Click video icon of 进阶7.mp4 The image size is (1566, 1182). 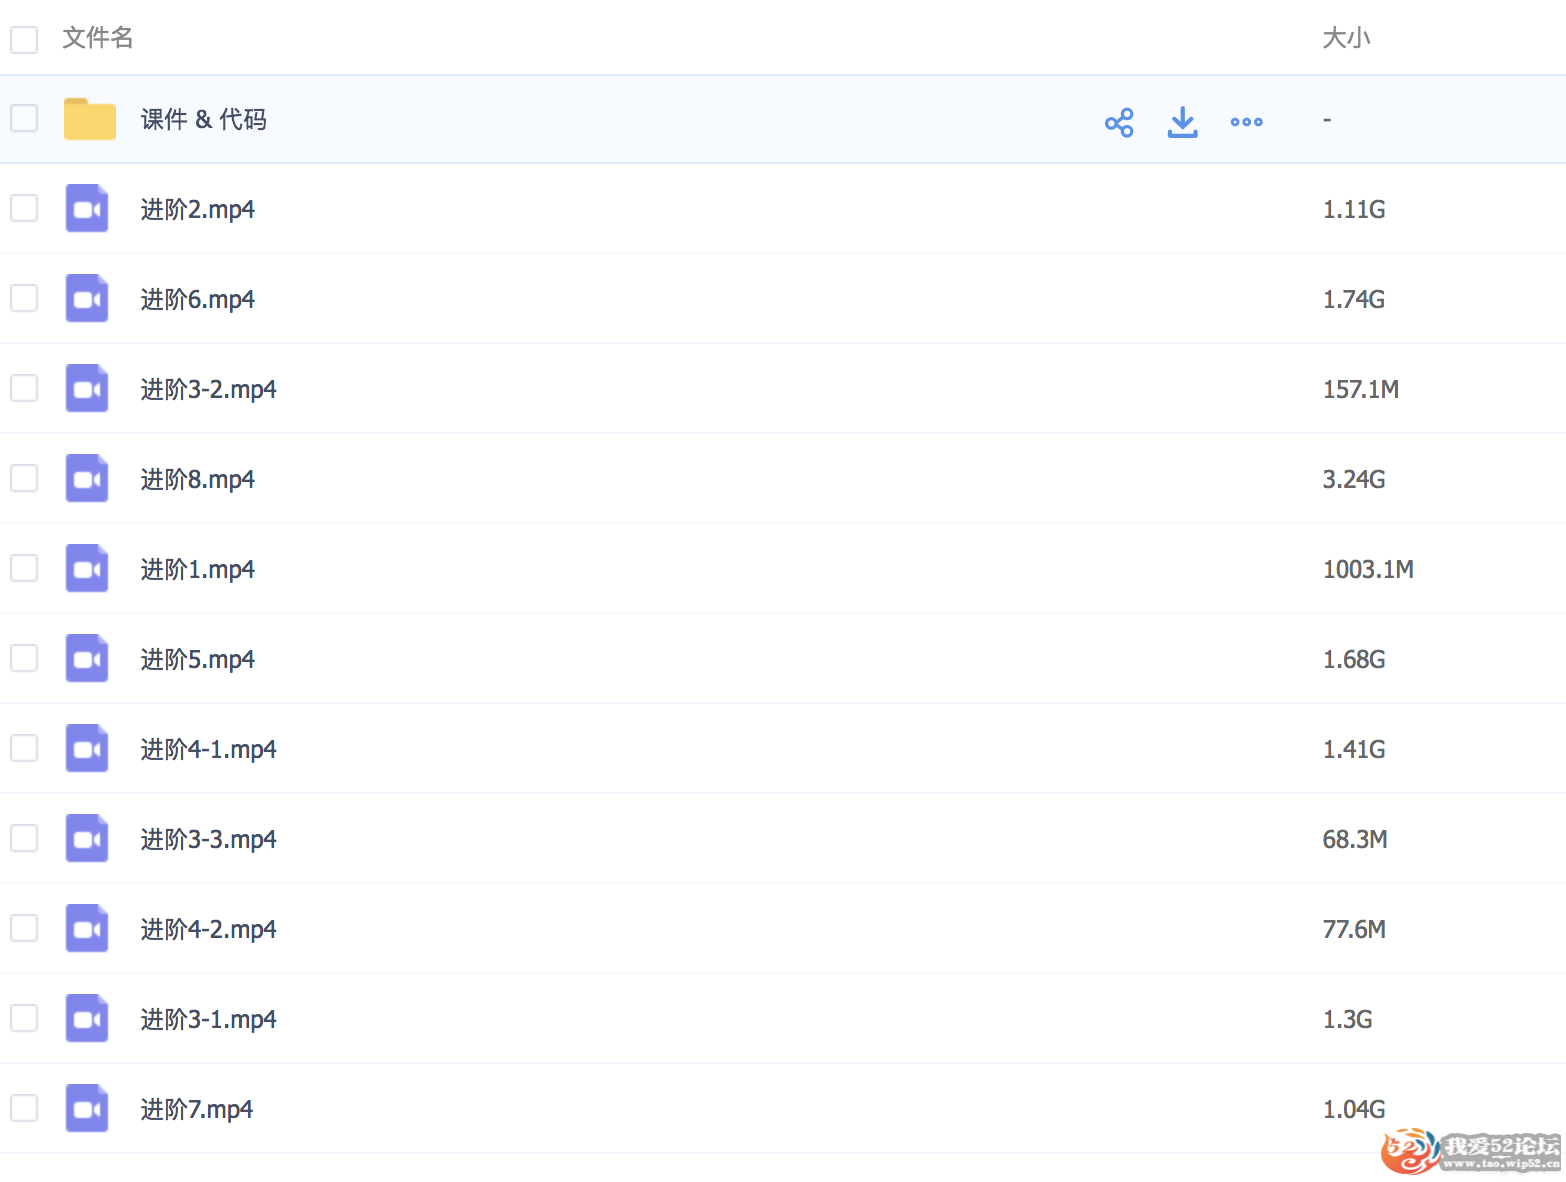[x=87, y=1108]
